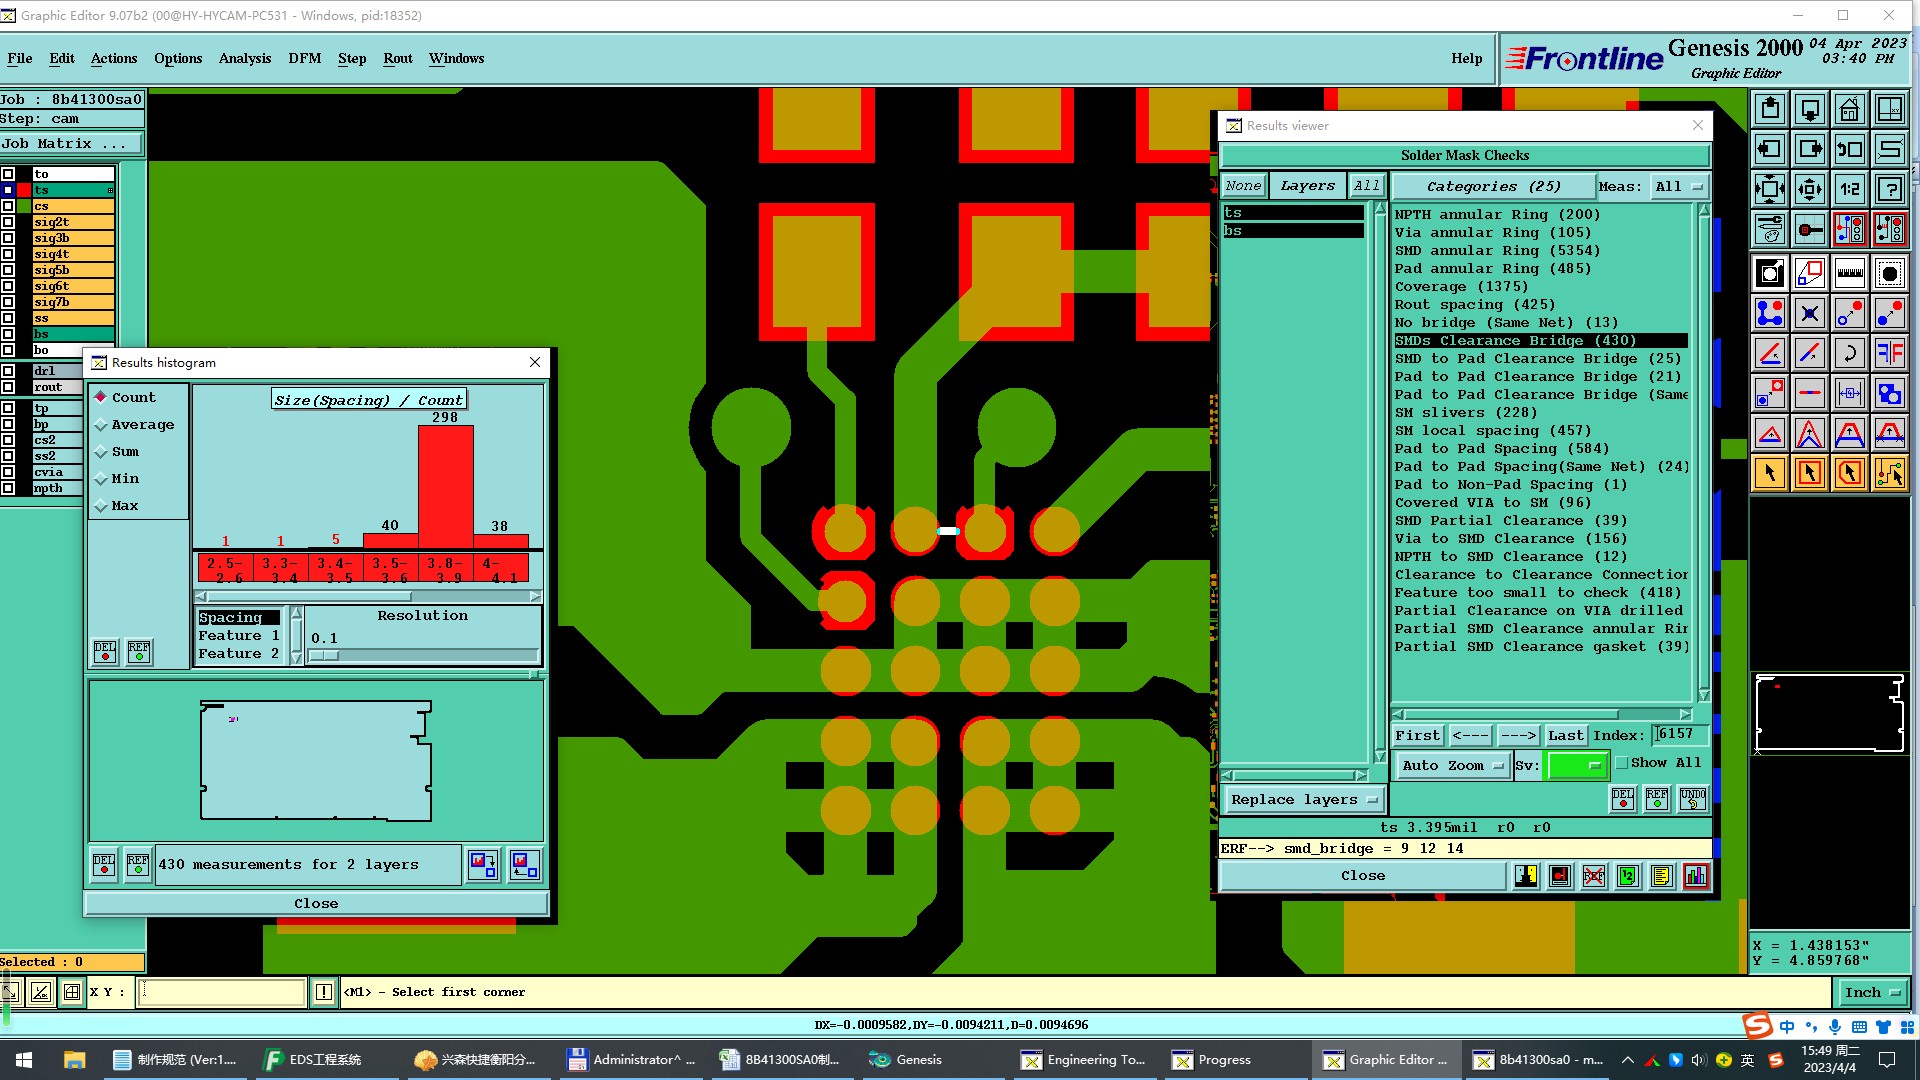Click the Last result button
This screenshot has width=1920, height=1080.
click(x=1564, y=735)
